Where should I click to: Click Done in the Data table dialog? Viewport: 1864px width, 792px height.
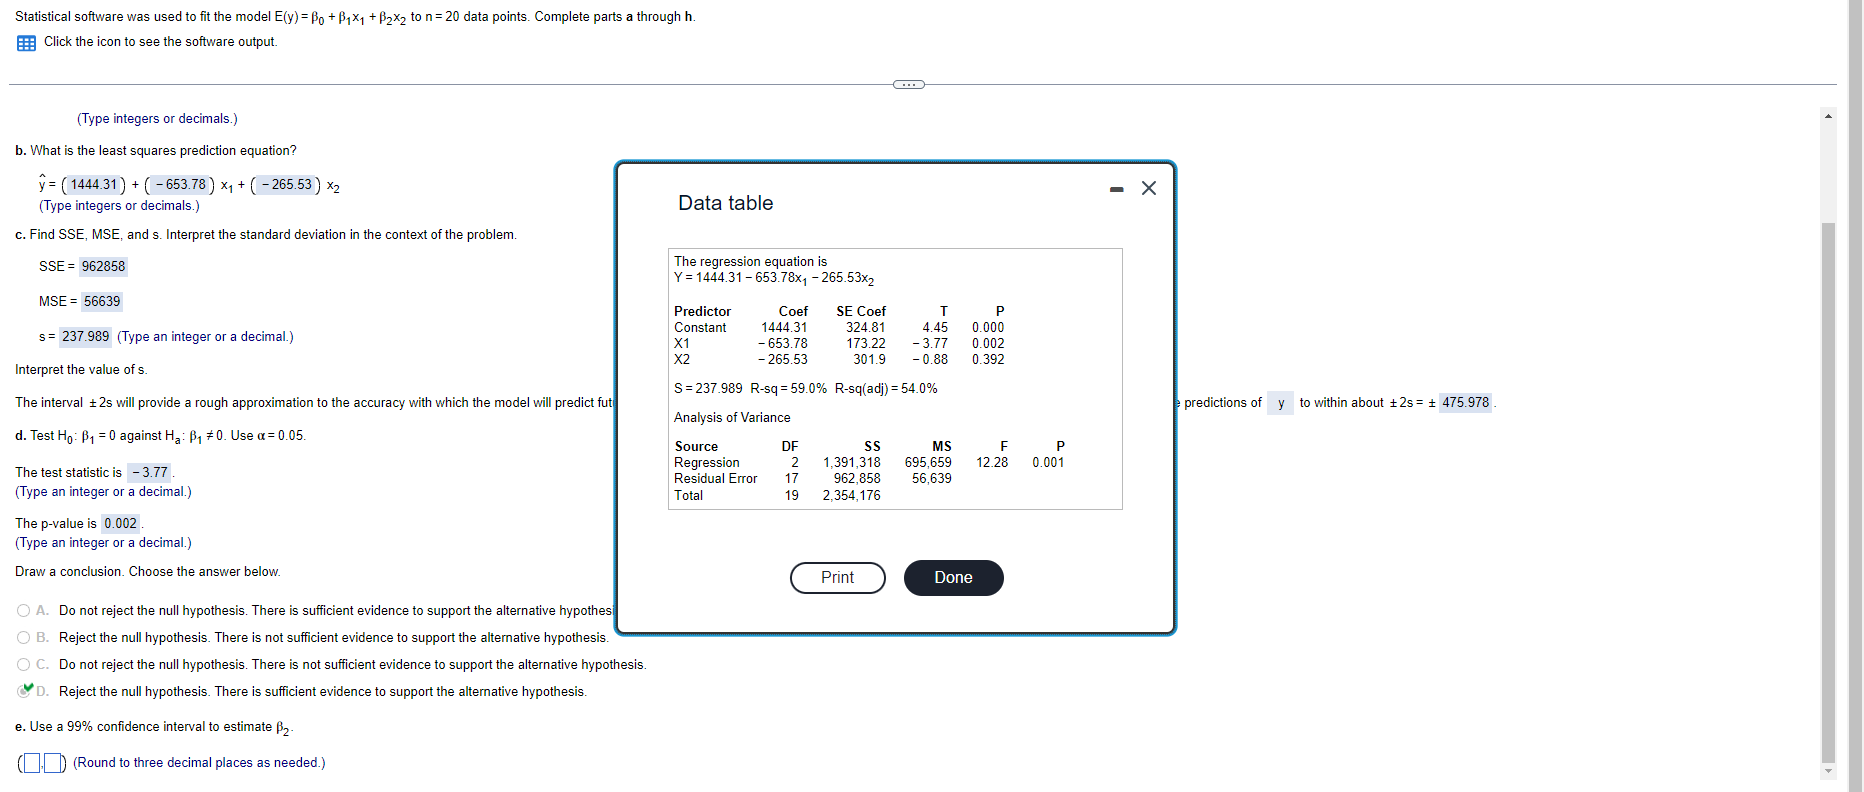953,578
